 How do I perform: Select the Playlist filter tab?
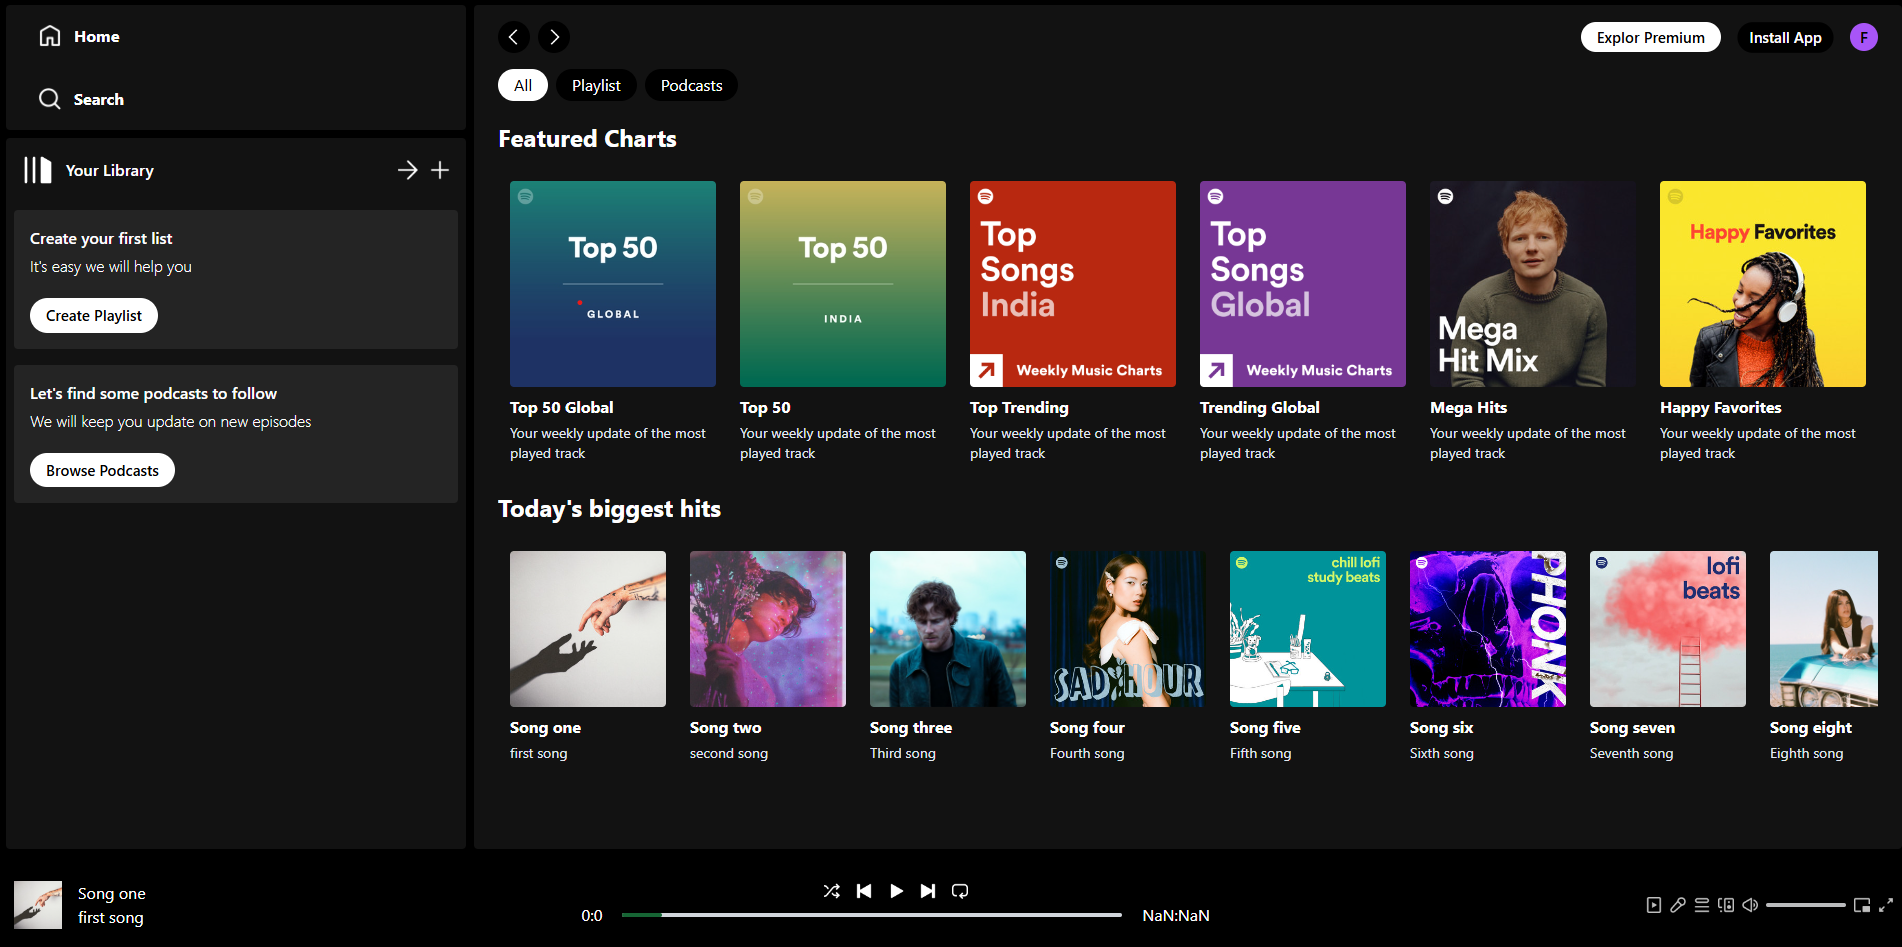596,86
